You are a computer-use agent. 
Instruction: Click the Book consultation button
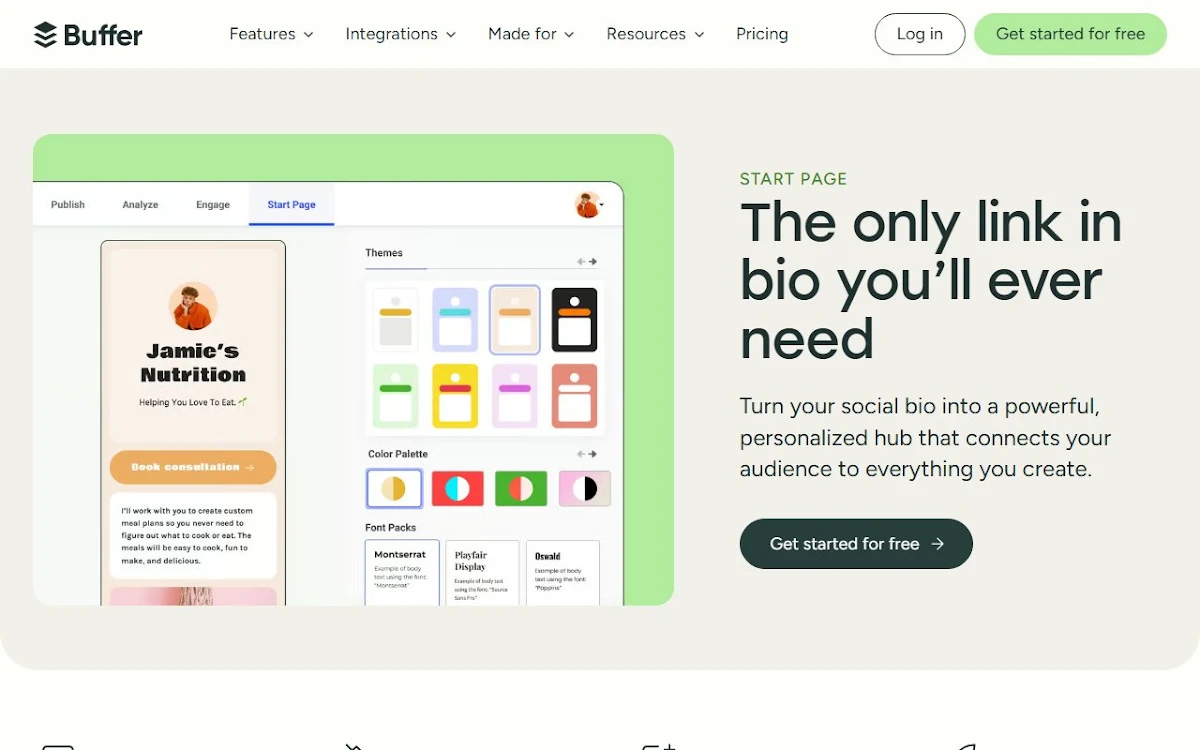click(x=193, y=467)
